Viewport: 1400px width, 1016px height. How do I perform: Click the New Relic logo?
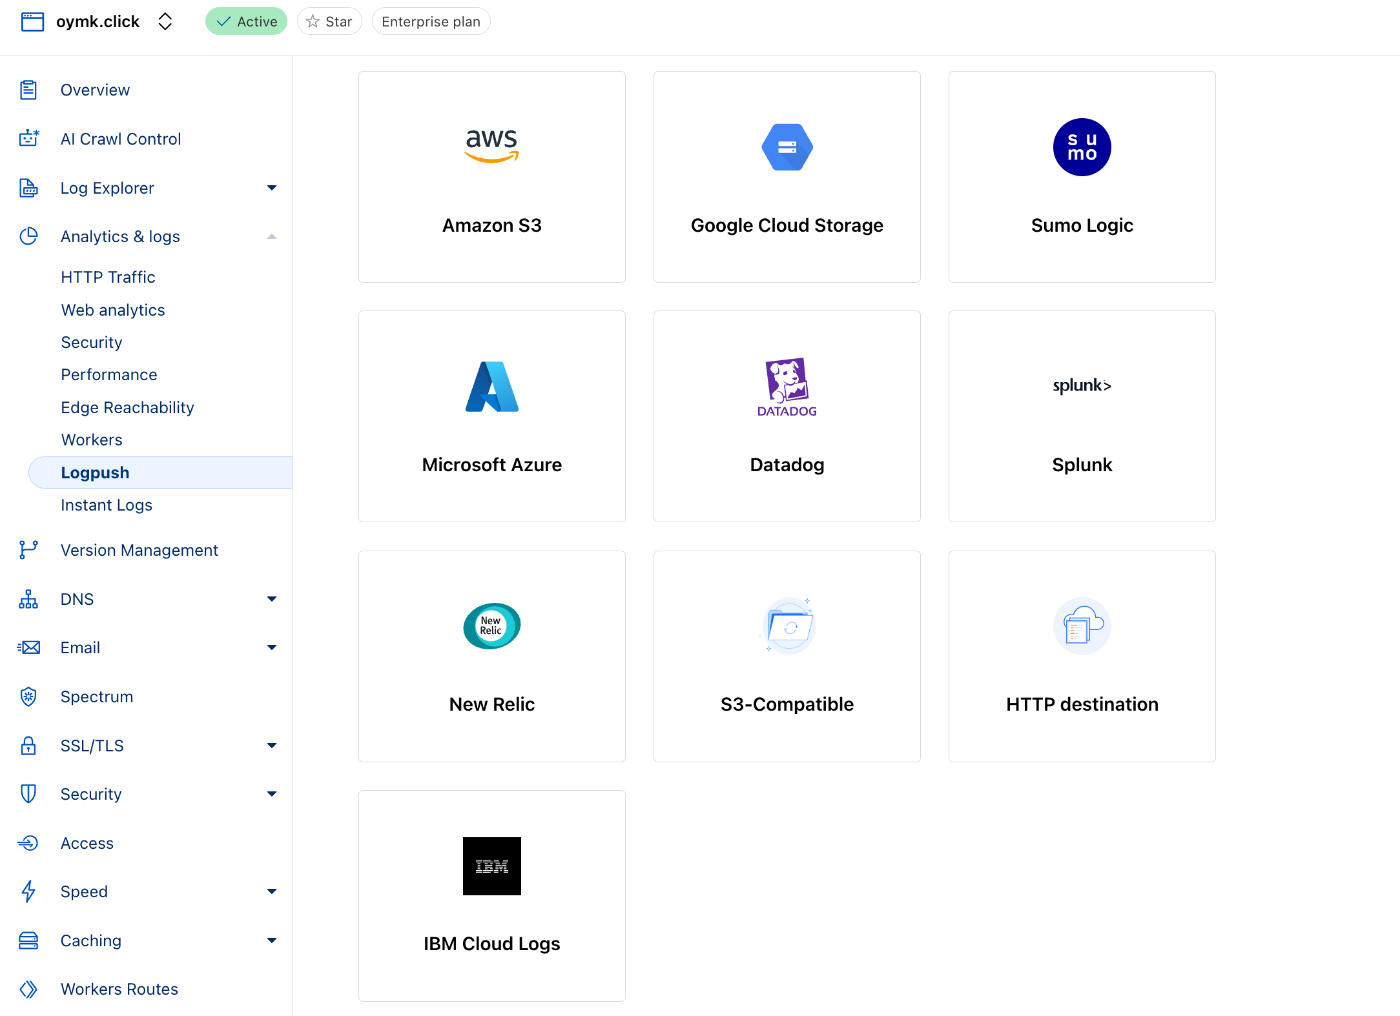[x=492, y=626]
